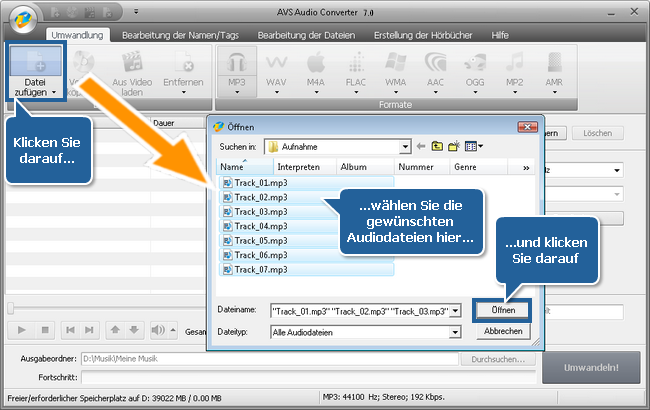Choose the AMR output format
Viewport: 650px width, 410px height.
[554, 72]
